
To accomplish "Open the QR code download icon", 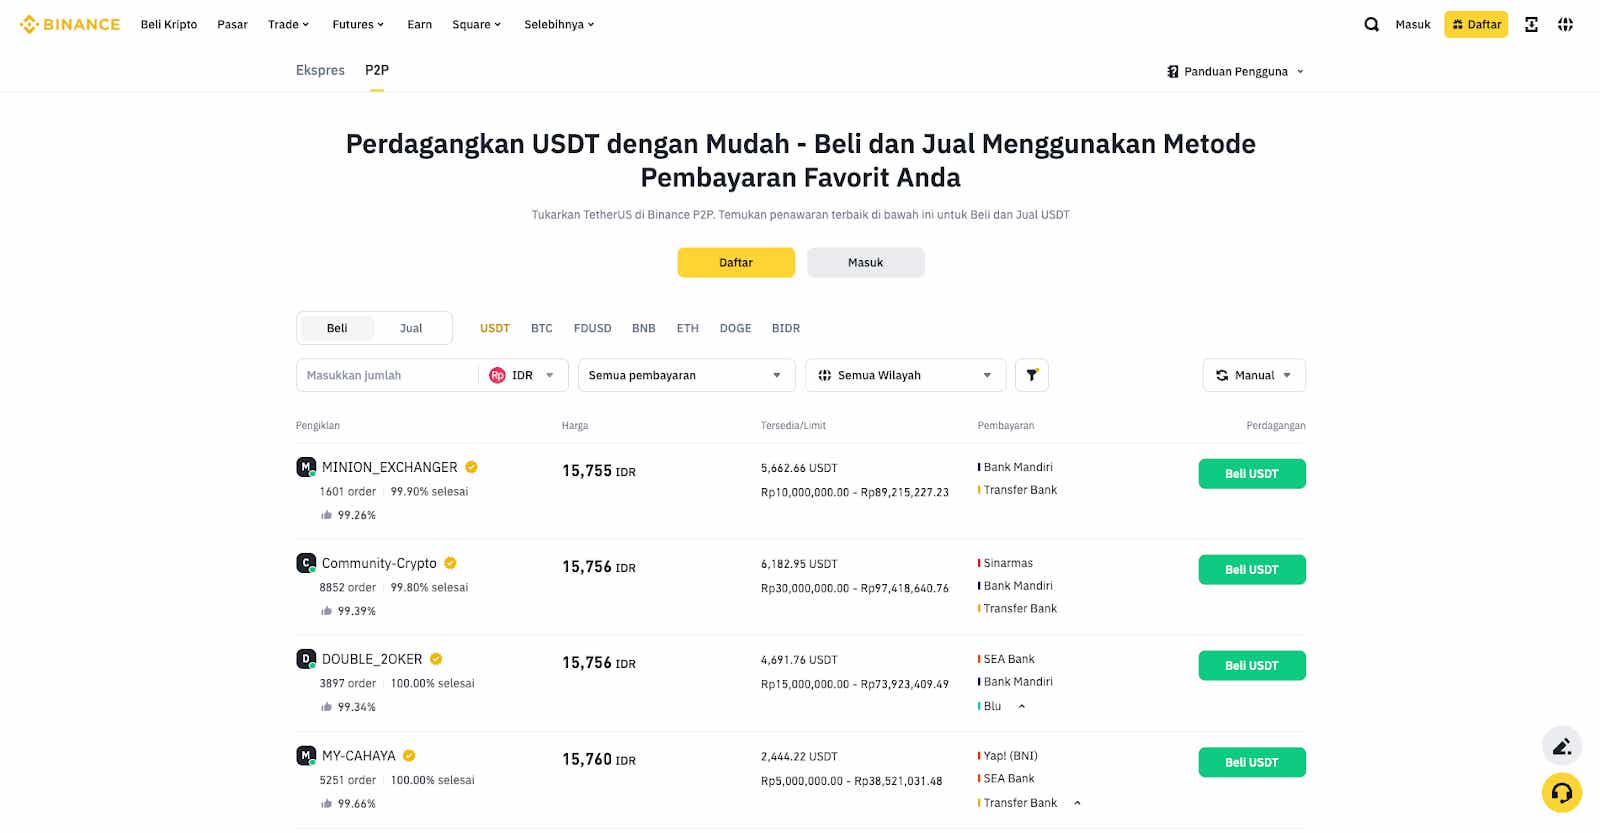I will tap(1531, 24).
